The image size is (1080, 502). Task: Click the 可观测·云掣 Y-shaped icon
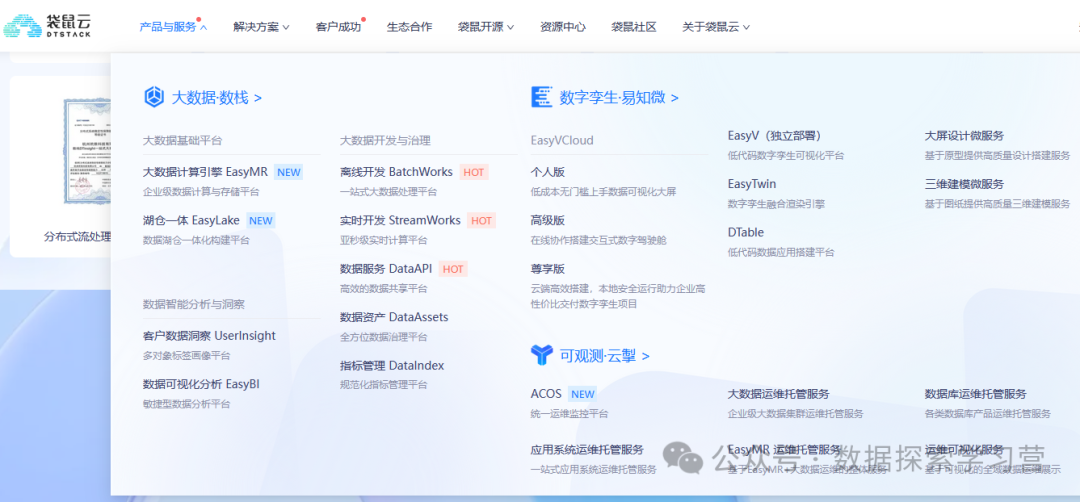click(x=541, y=355)
